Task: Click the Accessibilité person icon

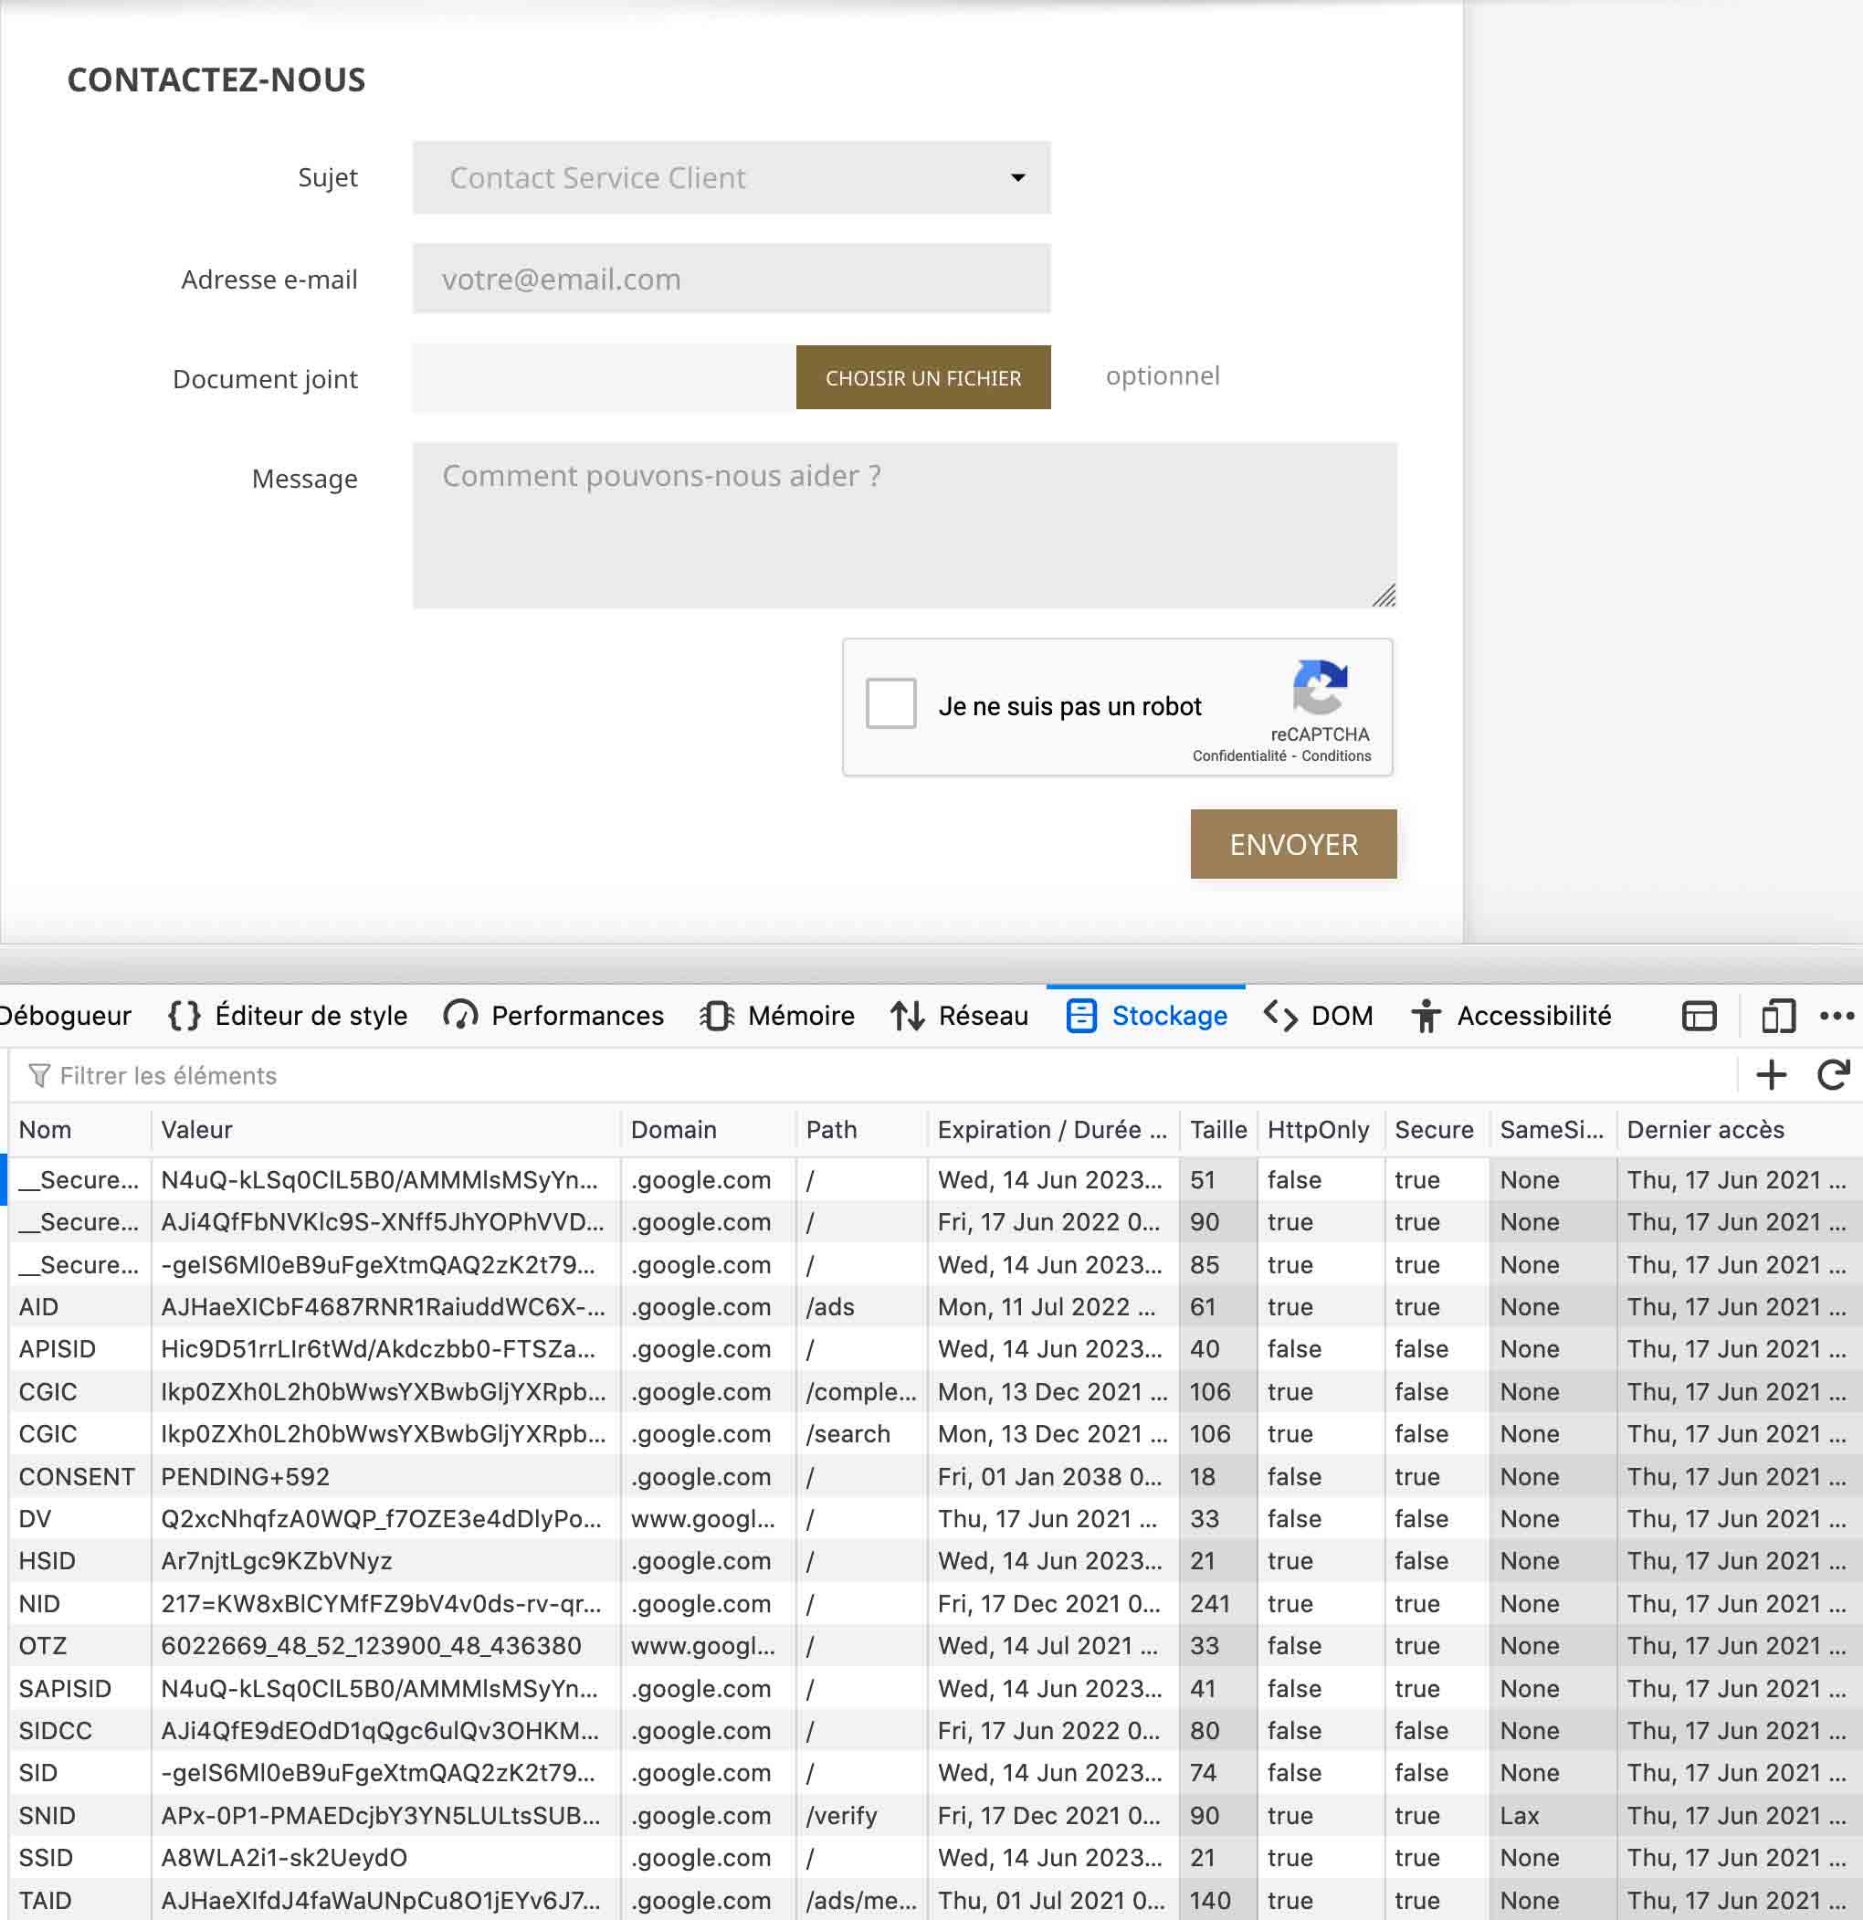Action: click(x=1426, y=1016)
